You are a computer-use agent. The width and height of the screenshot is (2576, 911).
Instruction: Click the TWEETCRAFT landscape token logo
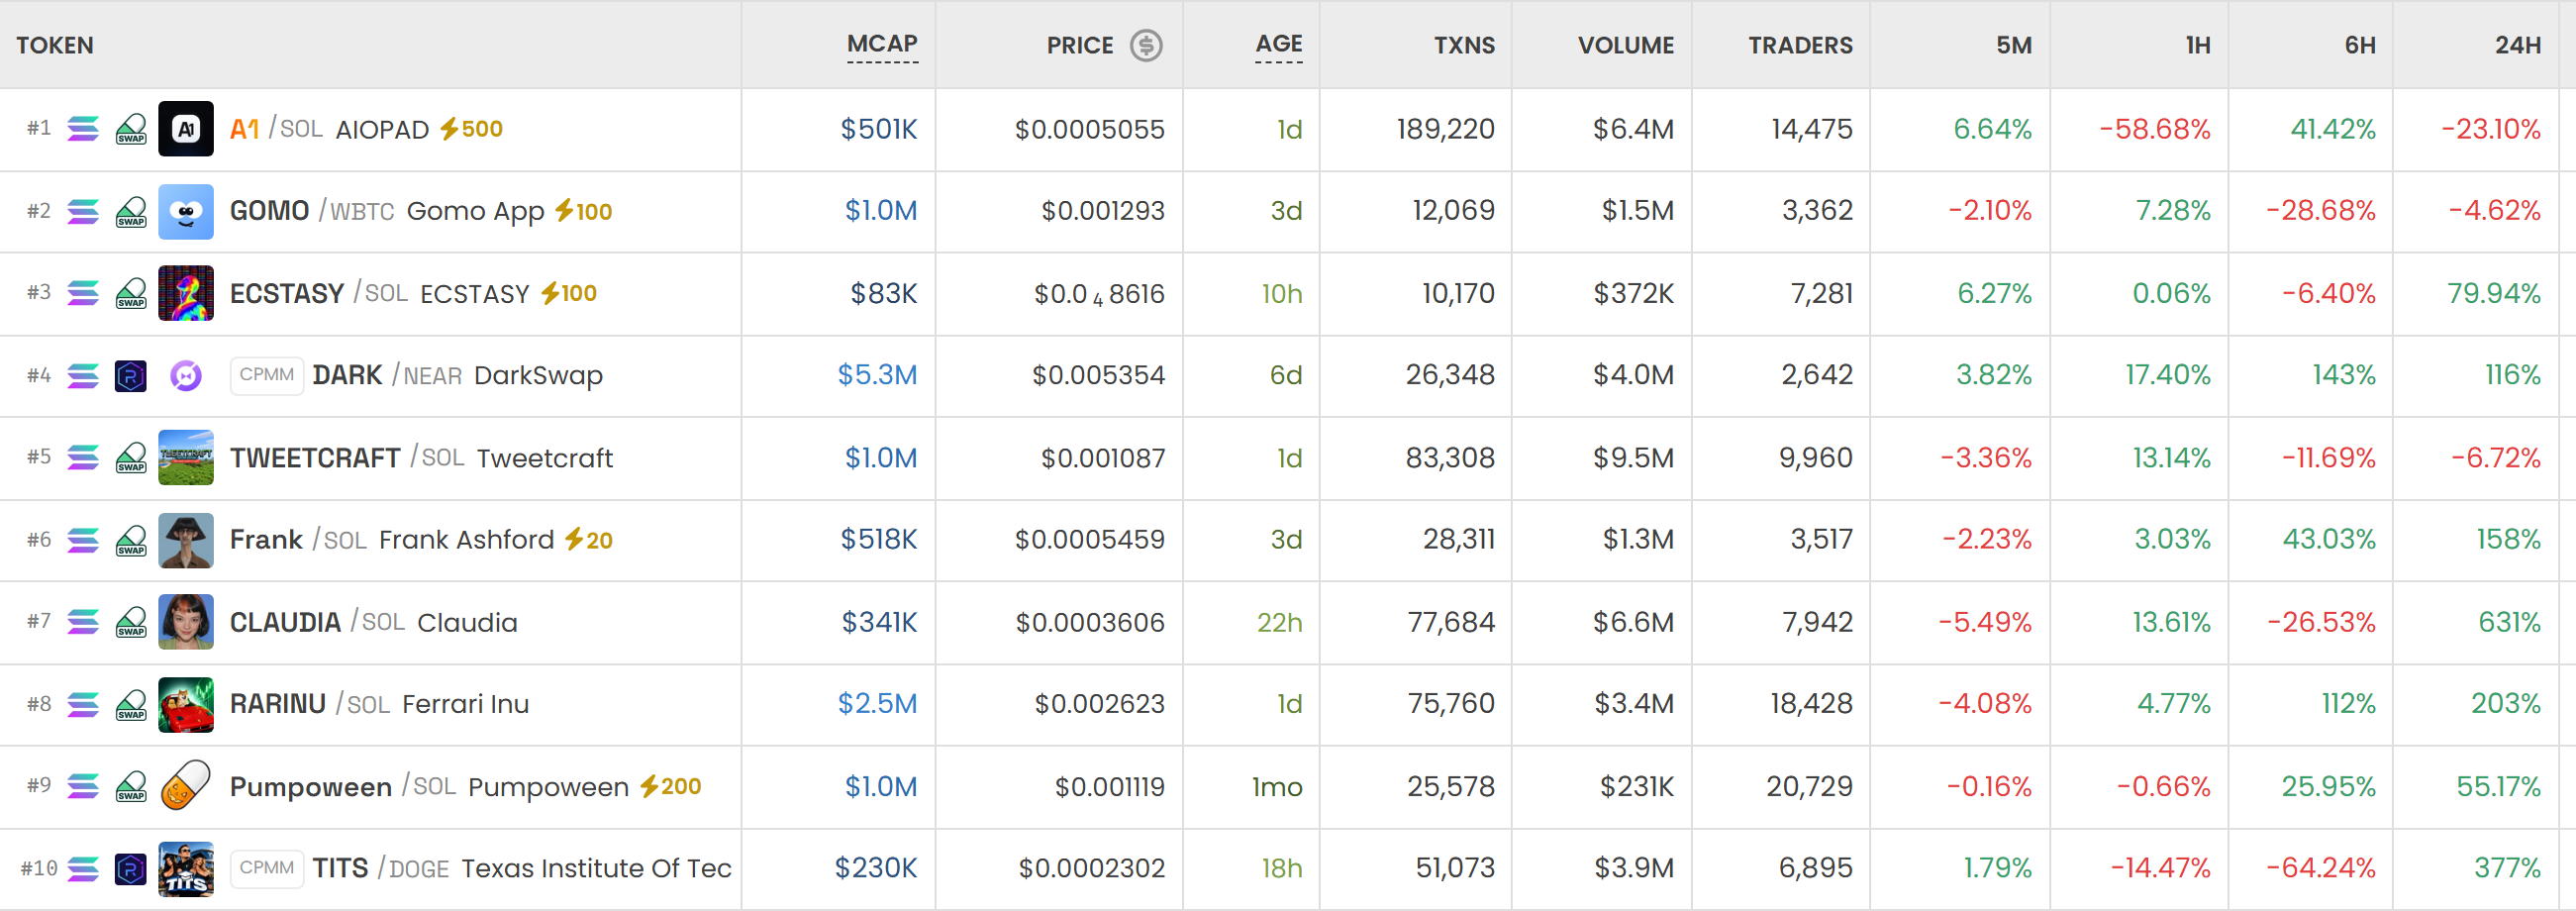click(x=186, y=457)
